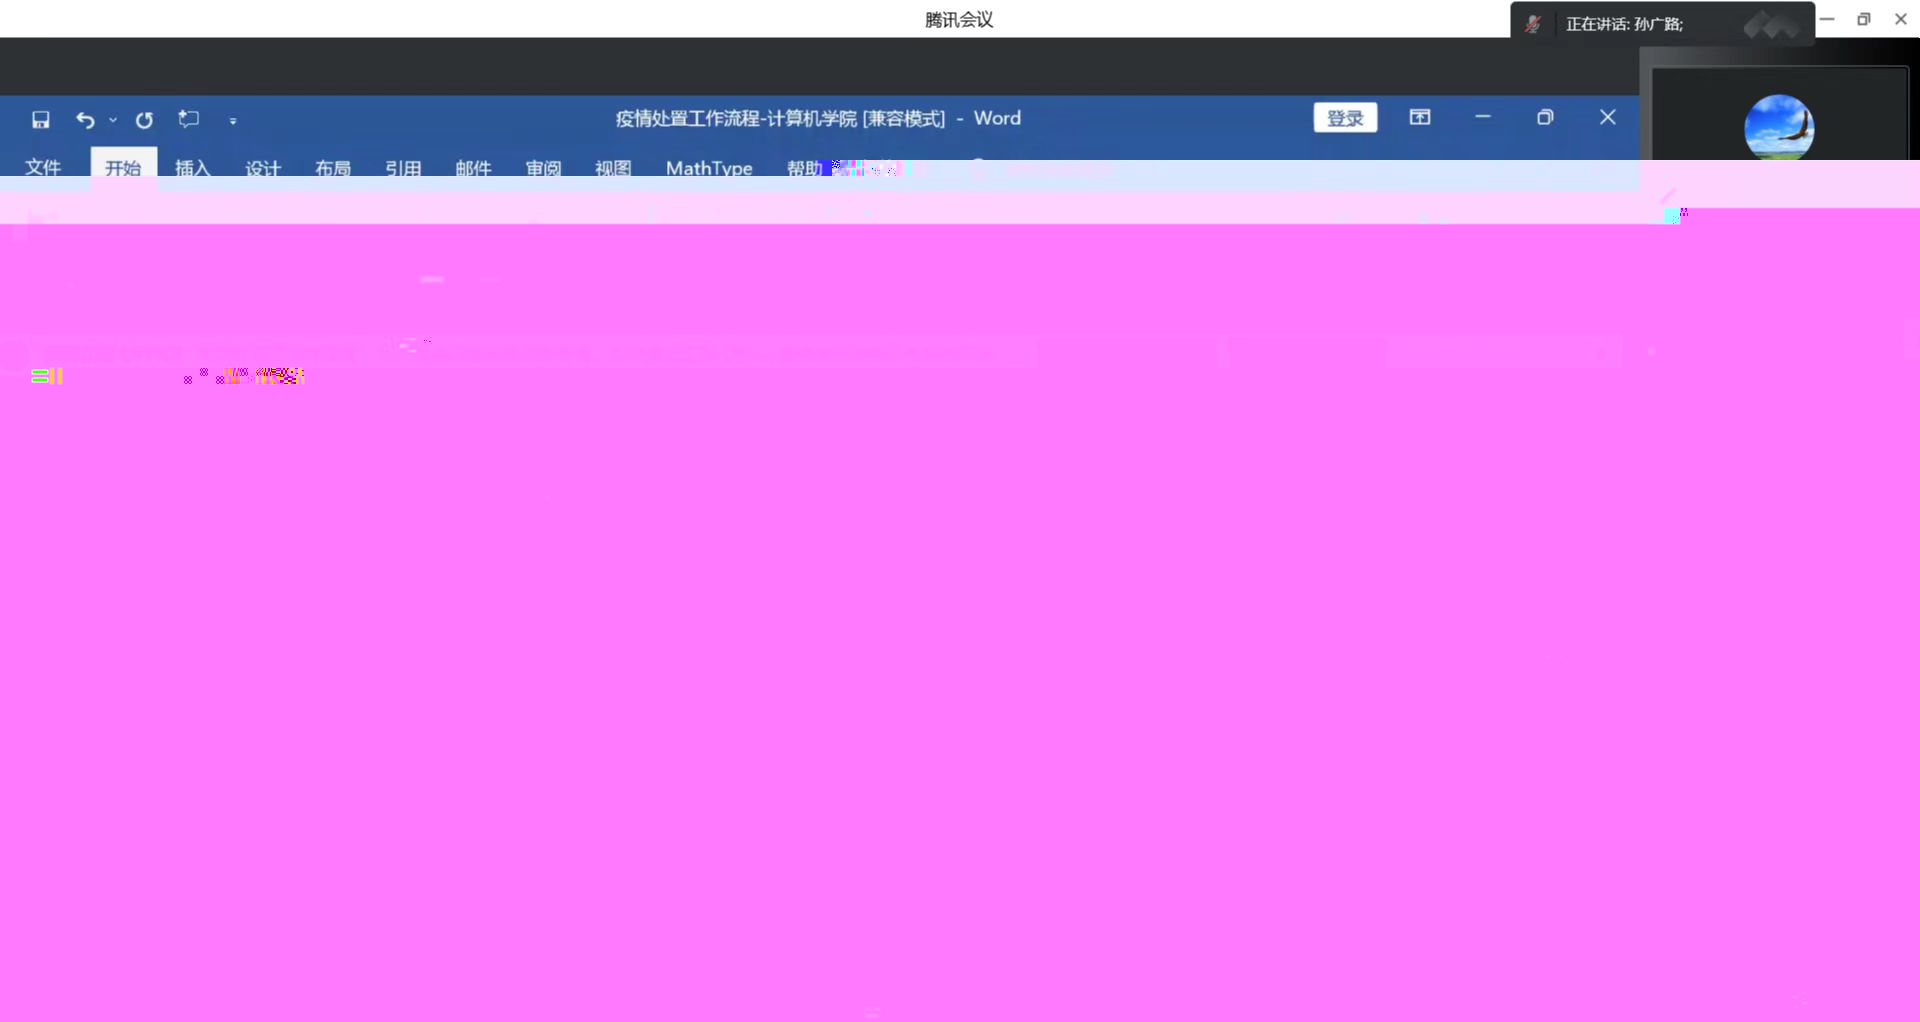Click the ribbon display options icon
Viewport: 1920px width, 1022px height.
pyautogui.click(x=1420, y=117)
